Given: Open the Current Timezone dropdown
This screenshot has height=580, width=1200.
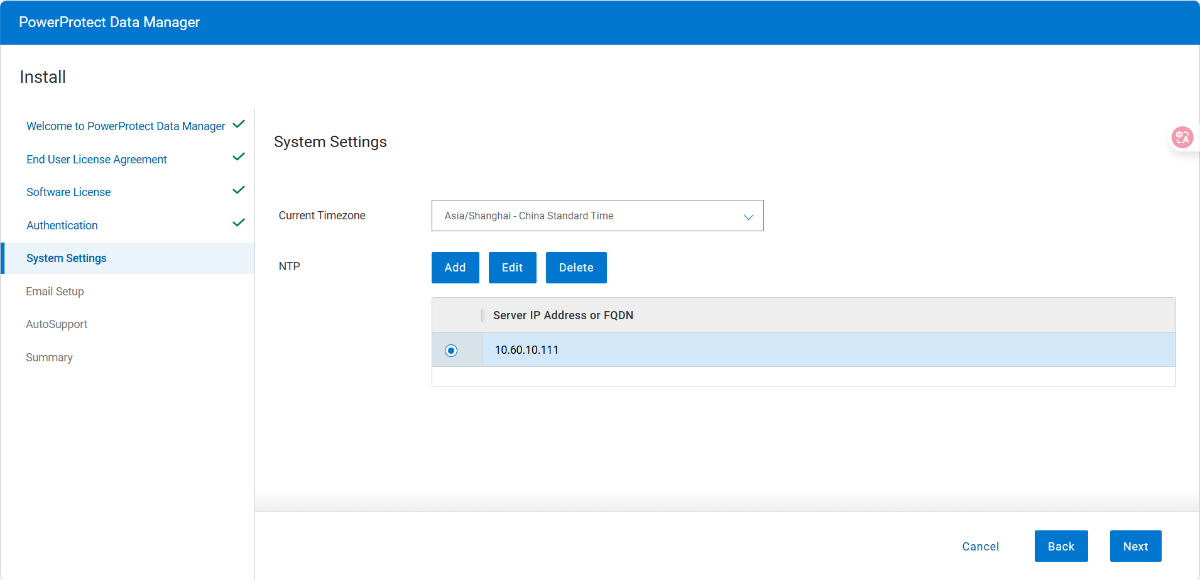Looking at the screenshot, I should 597,216.
